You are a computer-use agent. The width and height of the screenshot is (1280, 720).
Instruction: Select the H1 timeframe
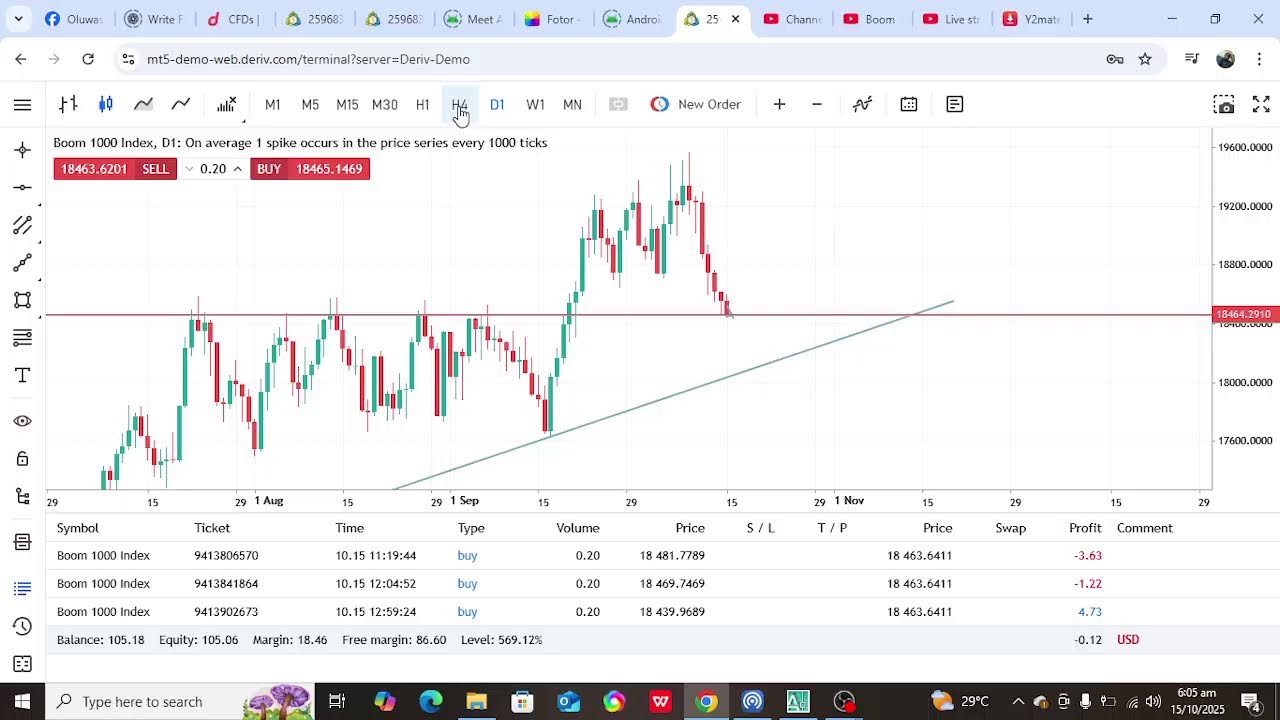point(422,104)
